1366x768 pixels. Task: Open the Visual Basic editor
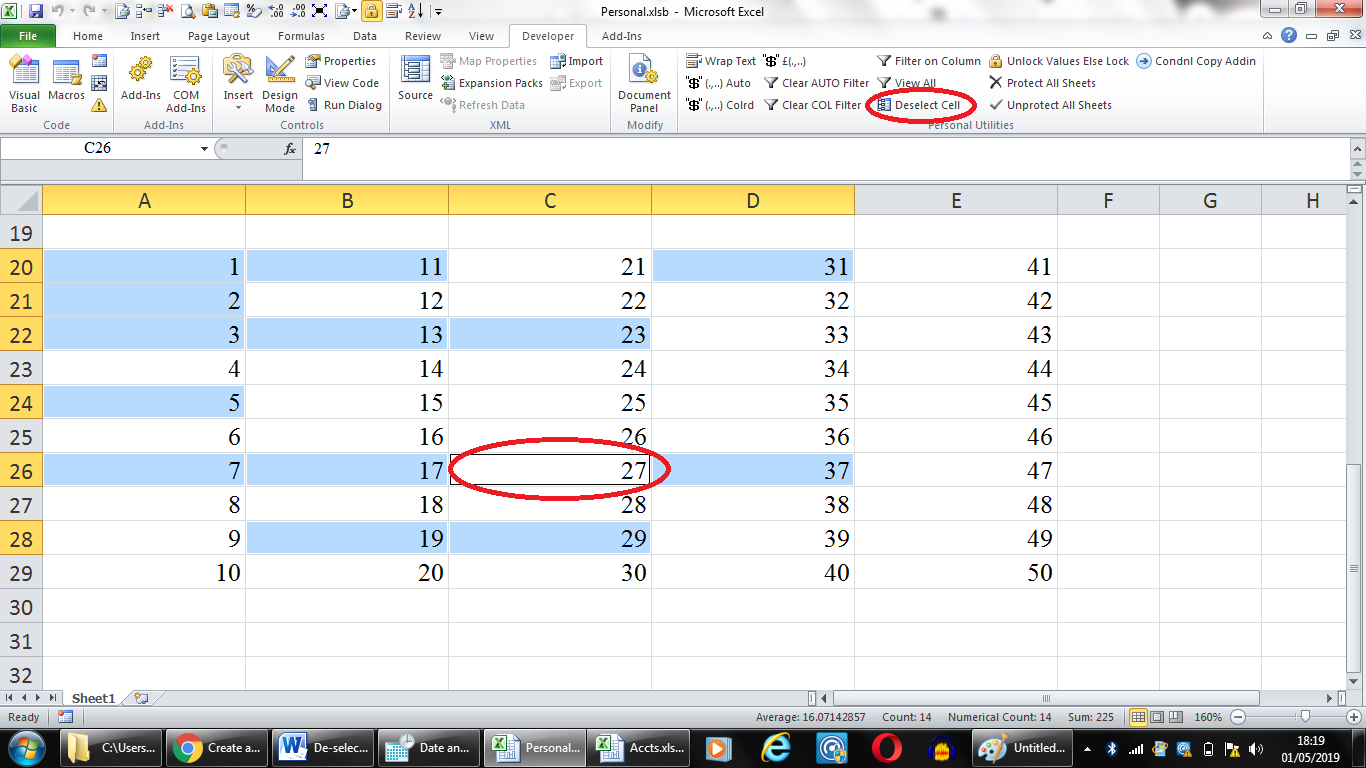pos(24,84)
